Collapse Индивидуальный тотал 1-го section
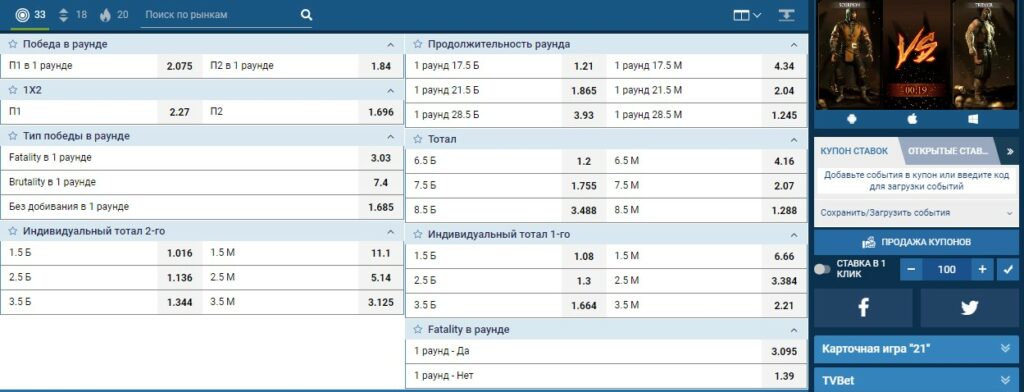The width and height of the screenshot is (1024, 392). tap(794, 234)
